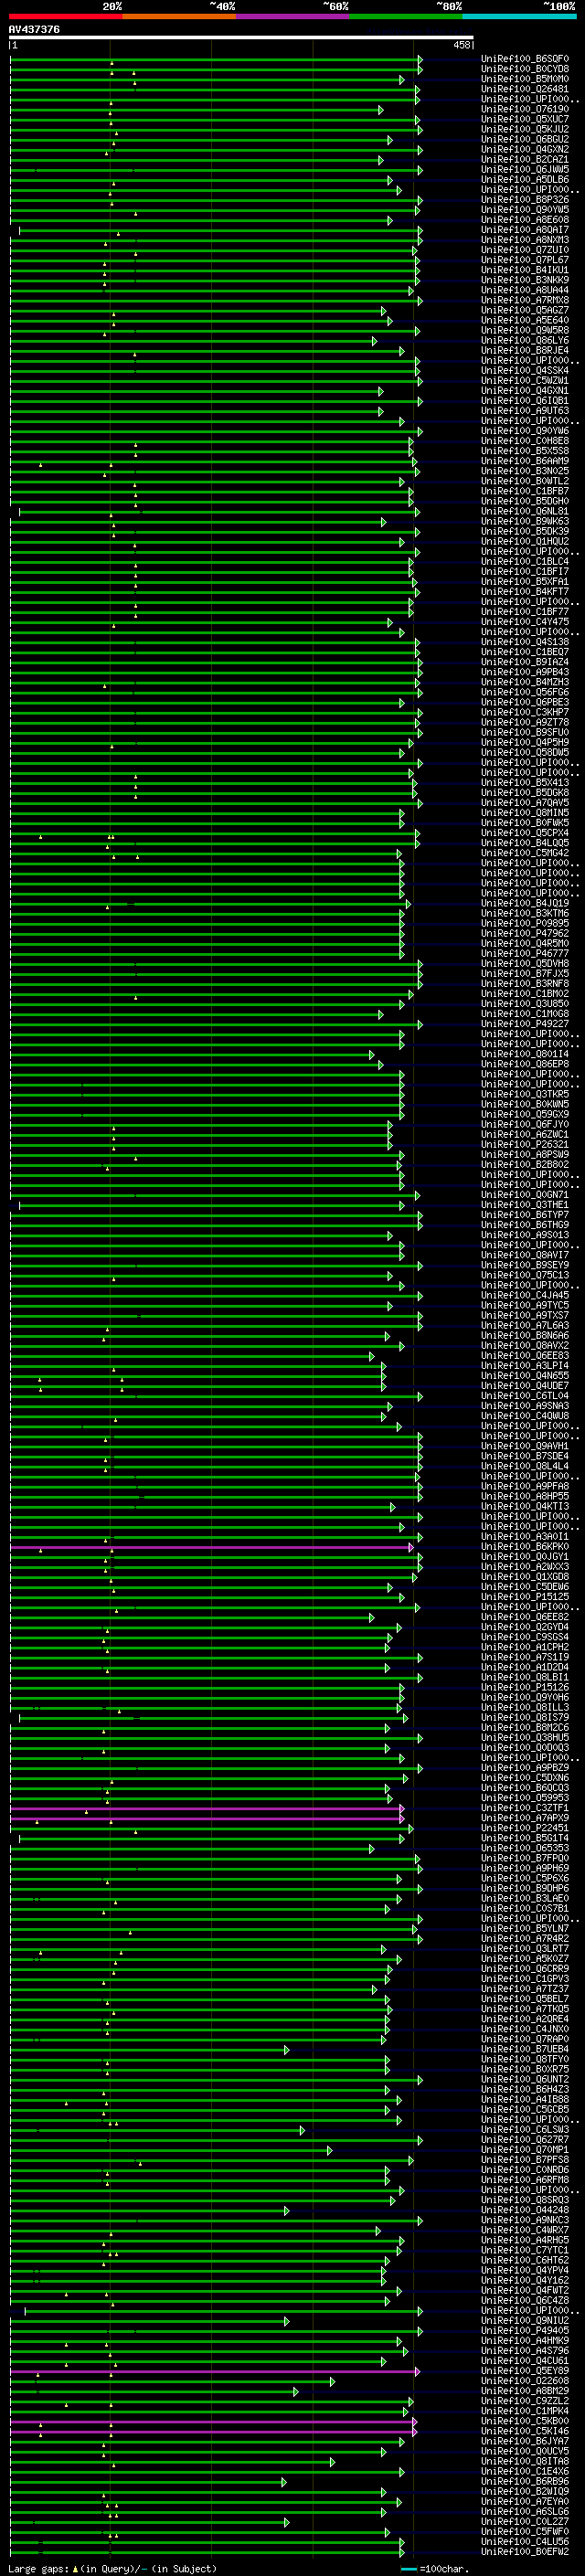
Task: Open the UniRef100_P15125 hit link
Action: click(x=525, y=1597)
